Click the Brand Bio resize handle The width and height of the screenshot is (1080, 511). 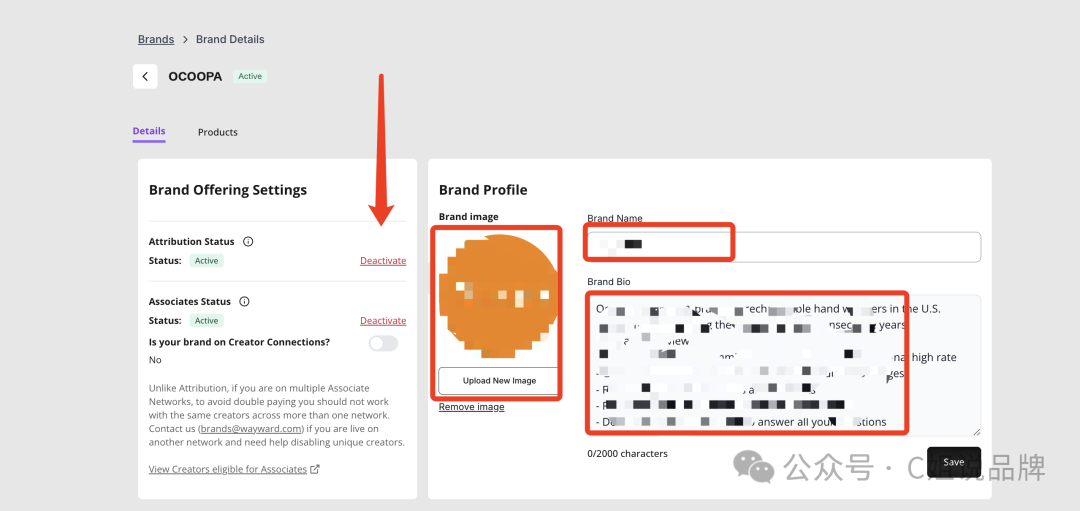976,431
